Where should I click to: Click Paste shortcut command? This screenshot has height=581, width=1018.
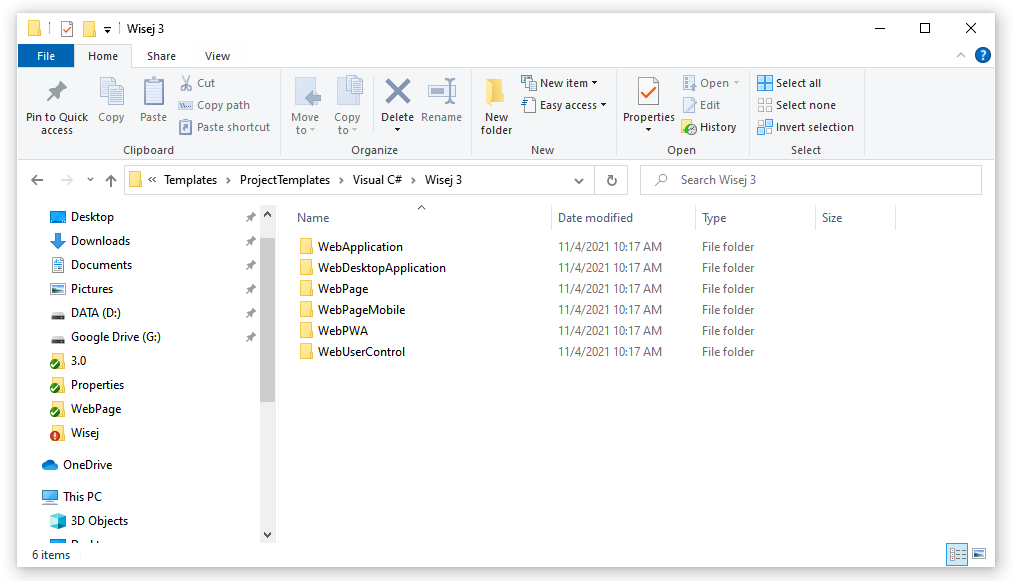click(x=225, y=127)
